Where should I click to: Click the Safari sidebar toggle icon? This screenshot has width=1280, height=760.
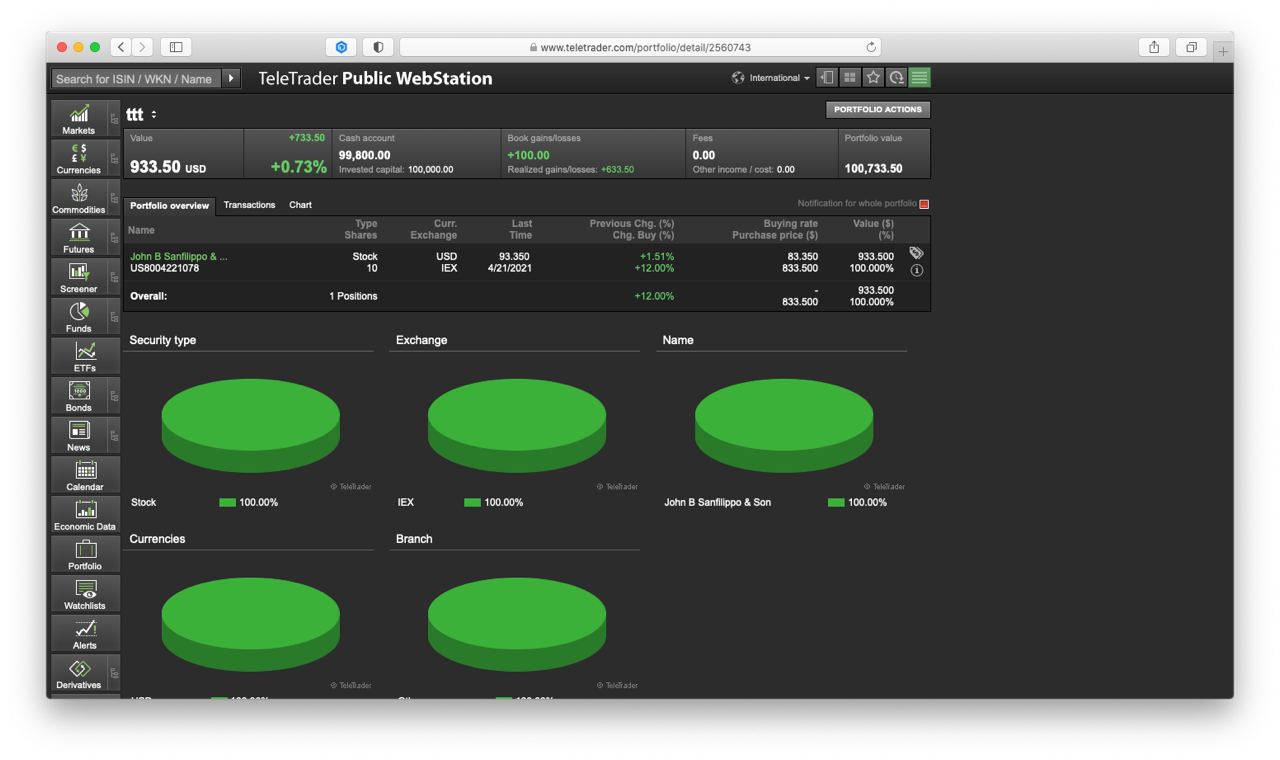point(176,47)
